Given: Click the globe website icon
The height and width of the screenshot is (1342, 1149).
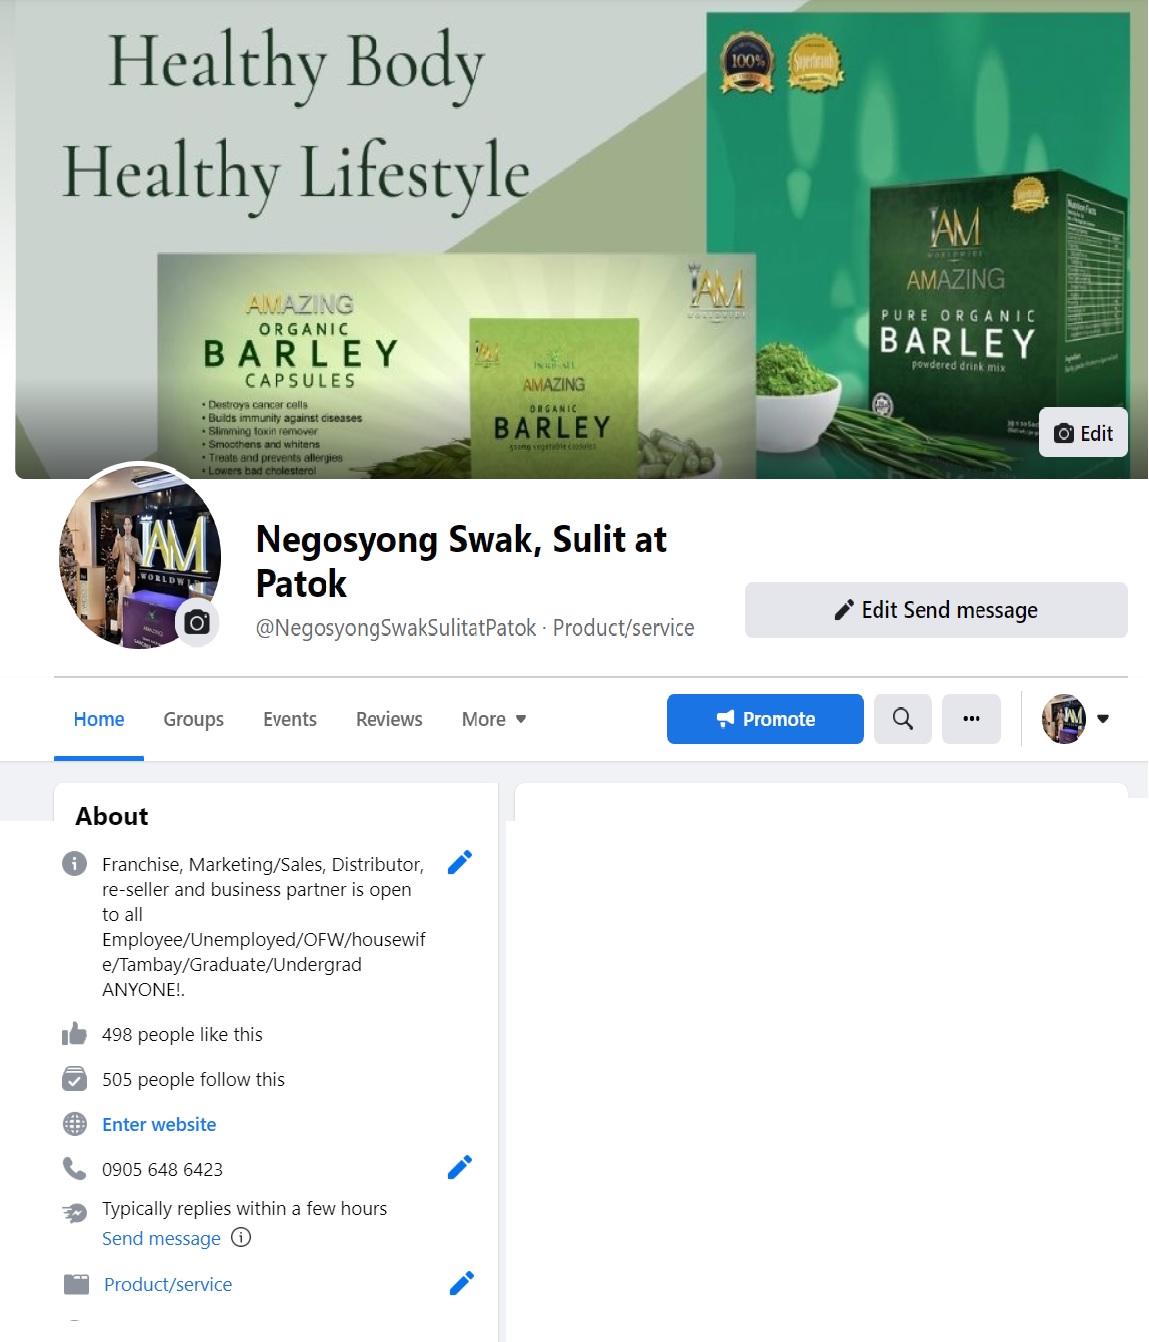Looking at the screenshot, I should click(x=75, y=1124).
